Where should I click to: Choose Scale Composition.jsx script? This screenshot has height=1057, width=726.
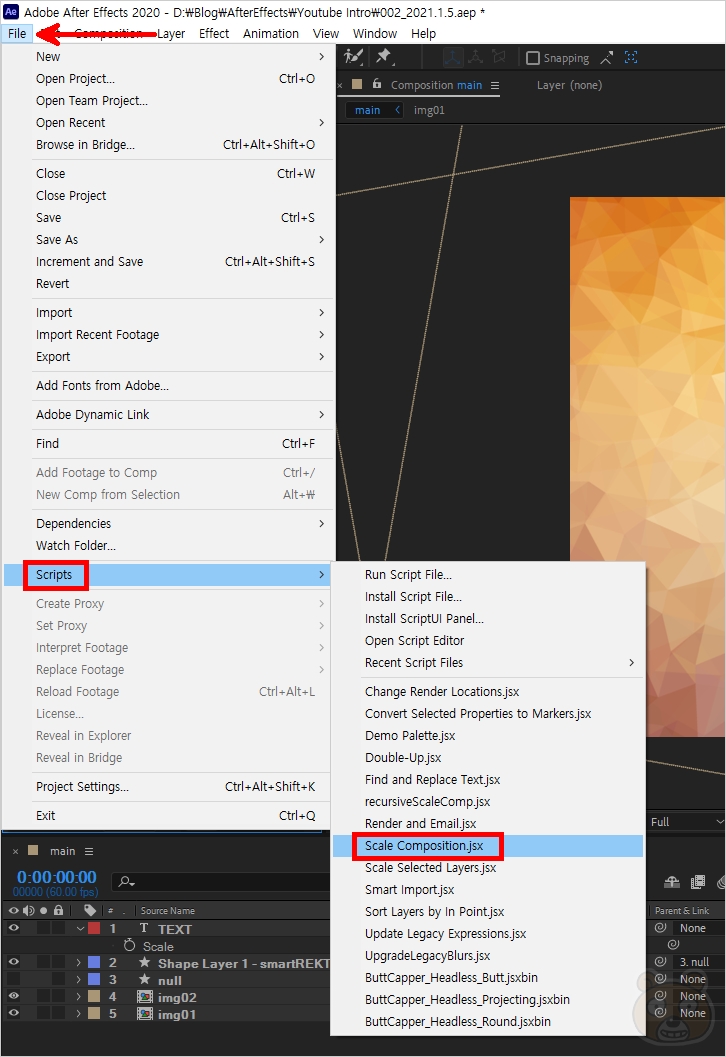(x=488, y=846)
